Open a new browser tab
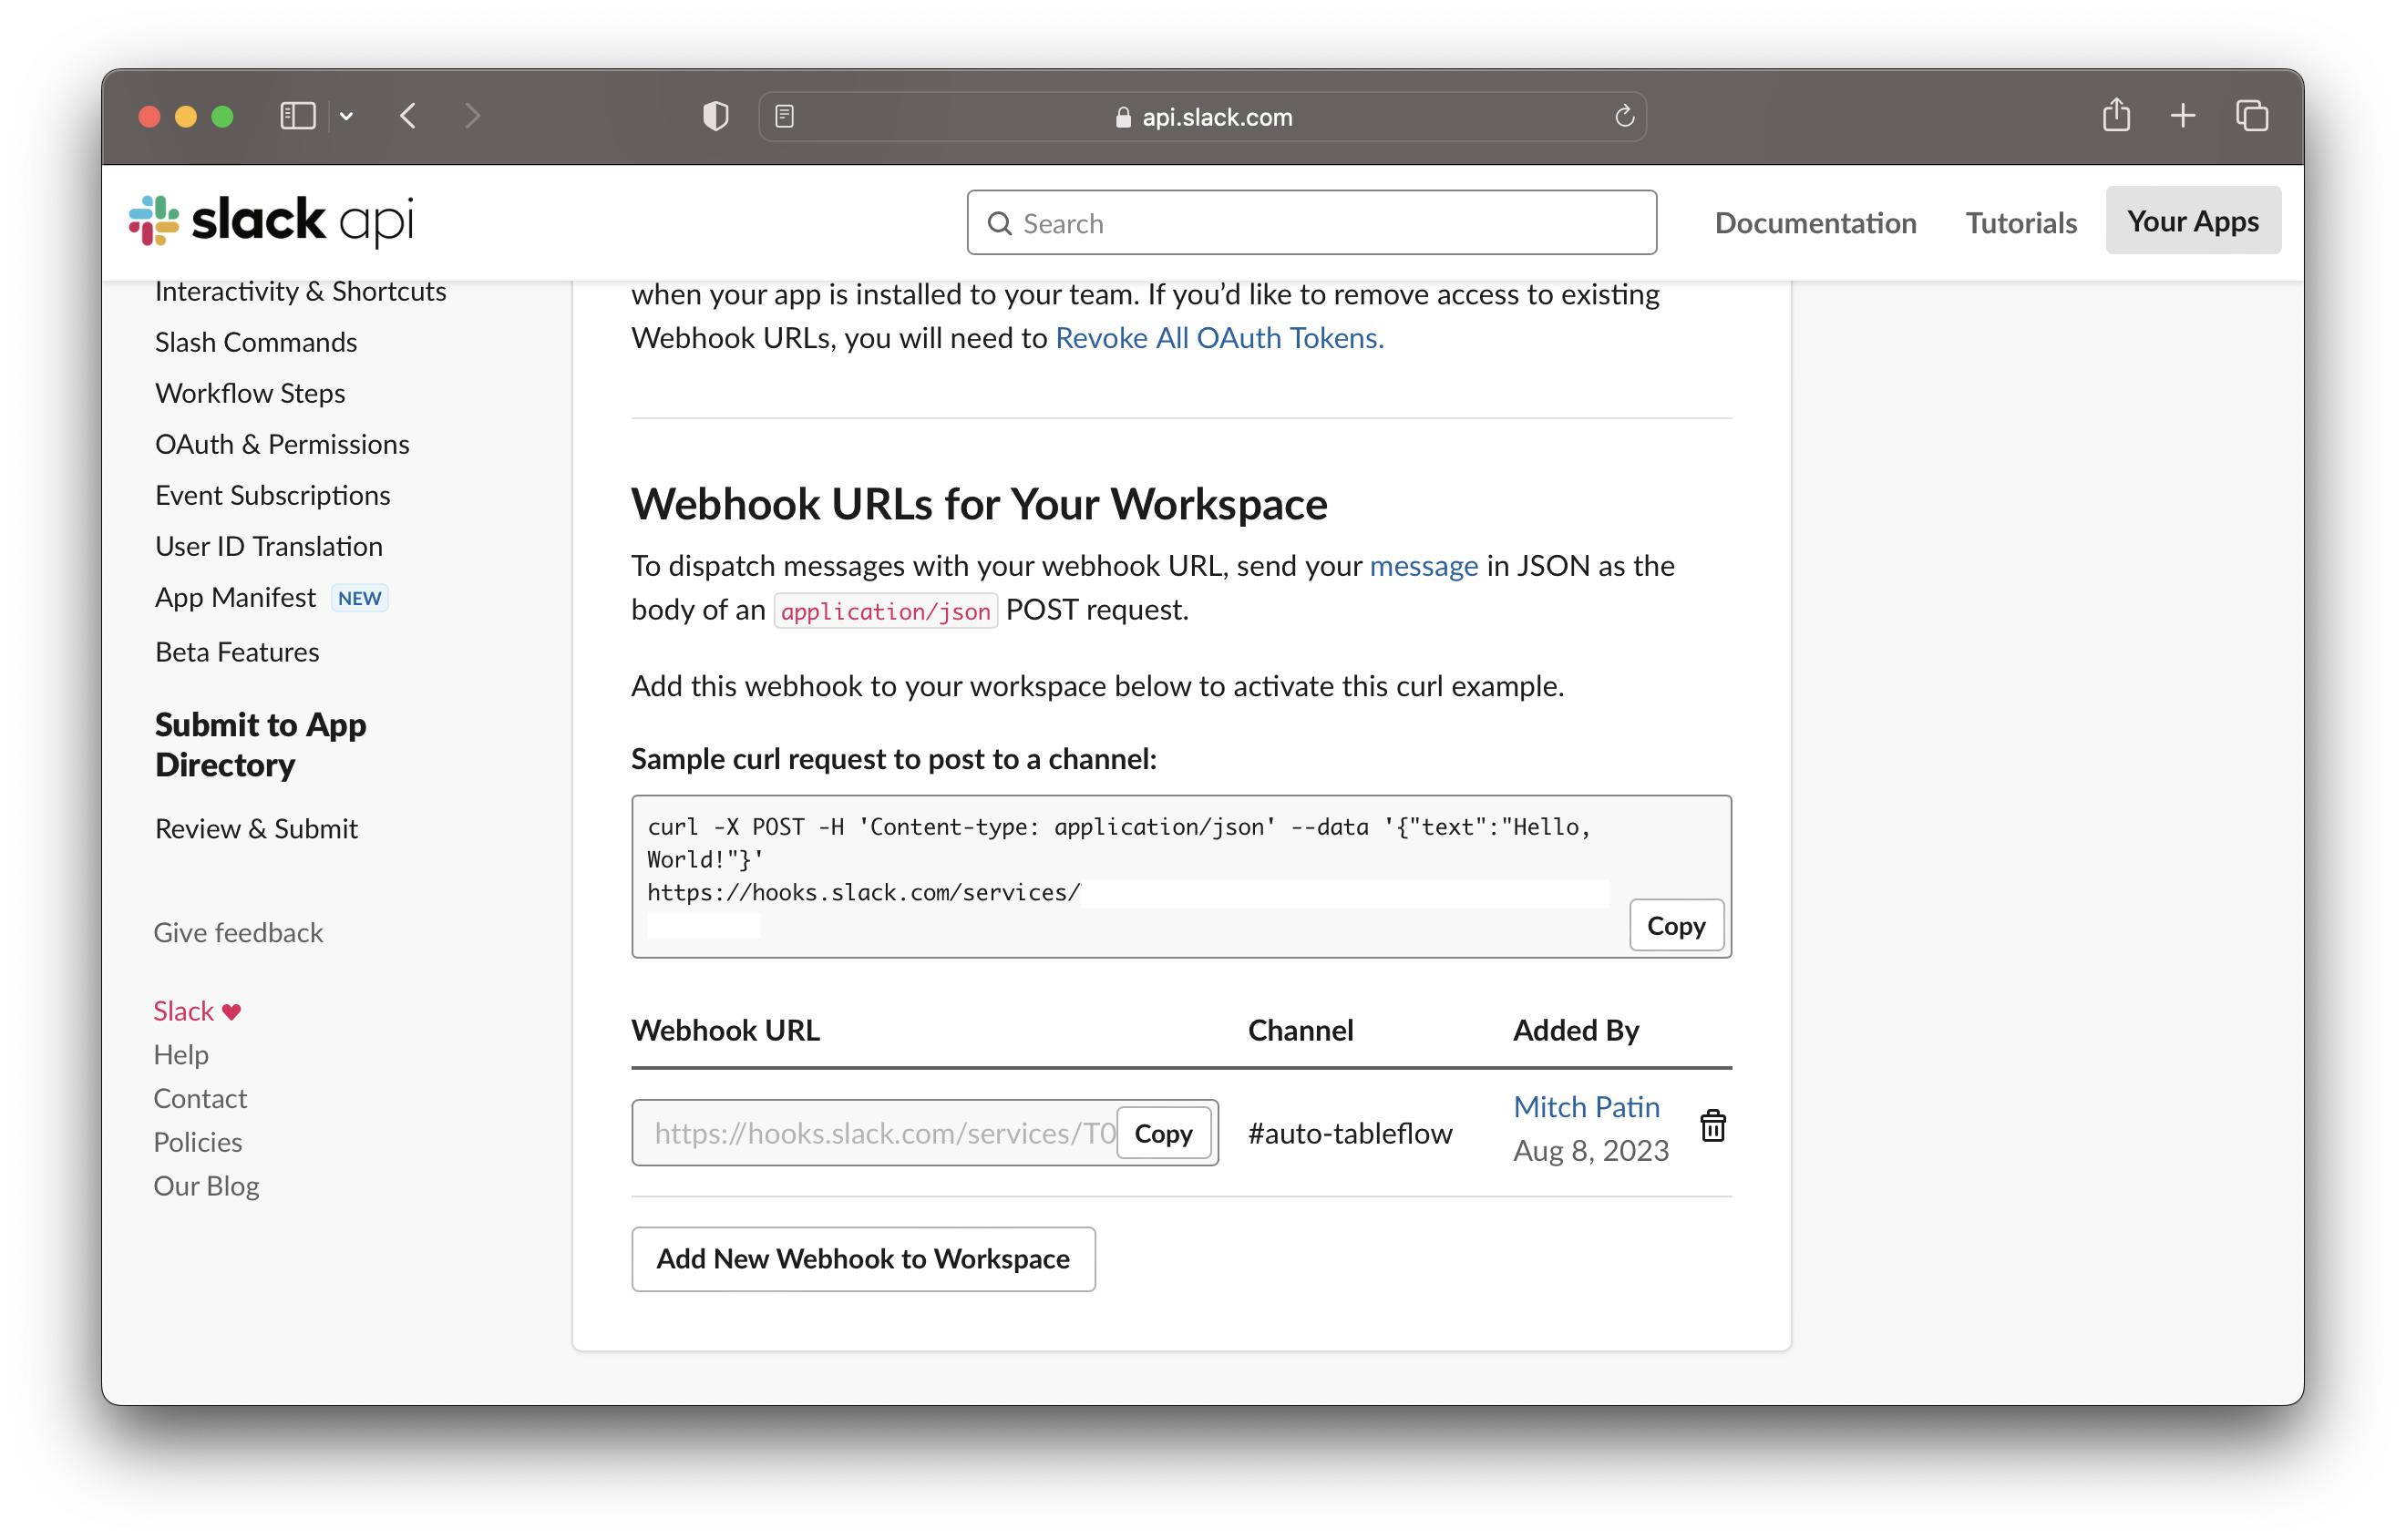Viewport: 2406px width, 1540px height. [2184, 116]
